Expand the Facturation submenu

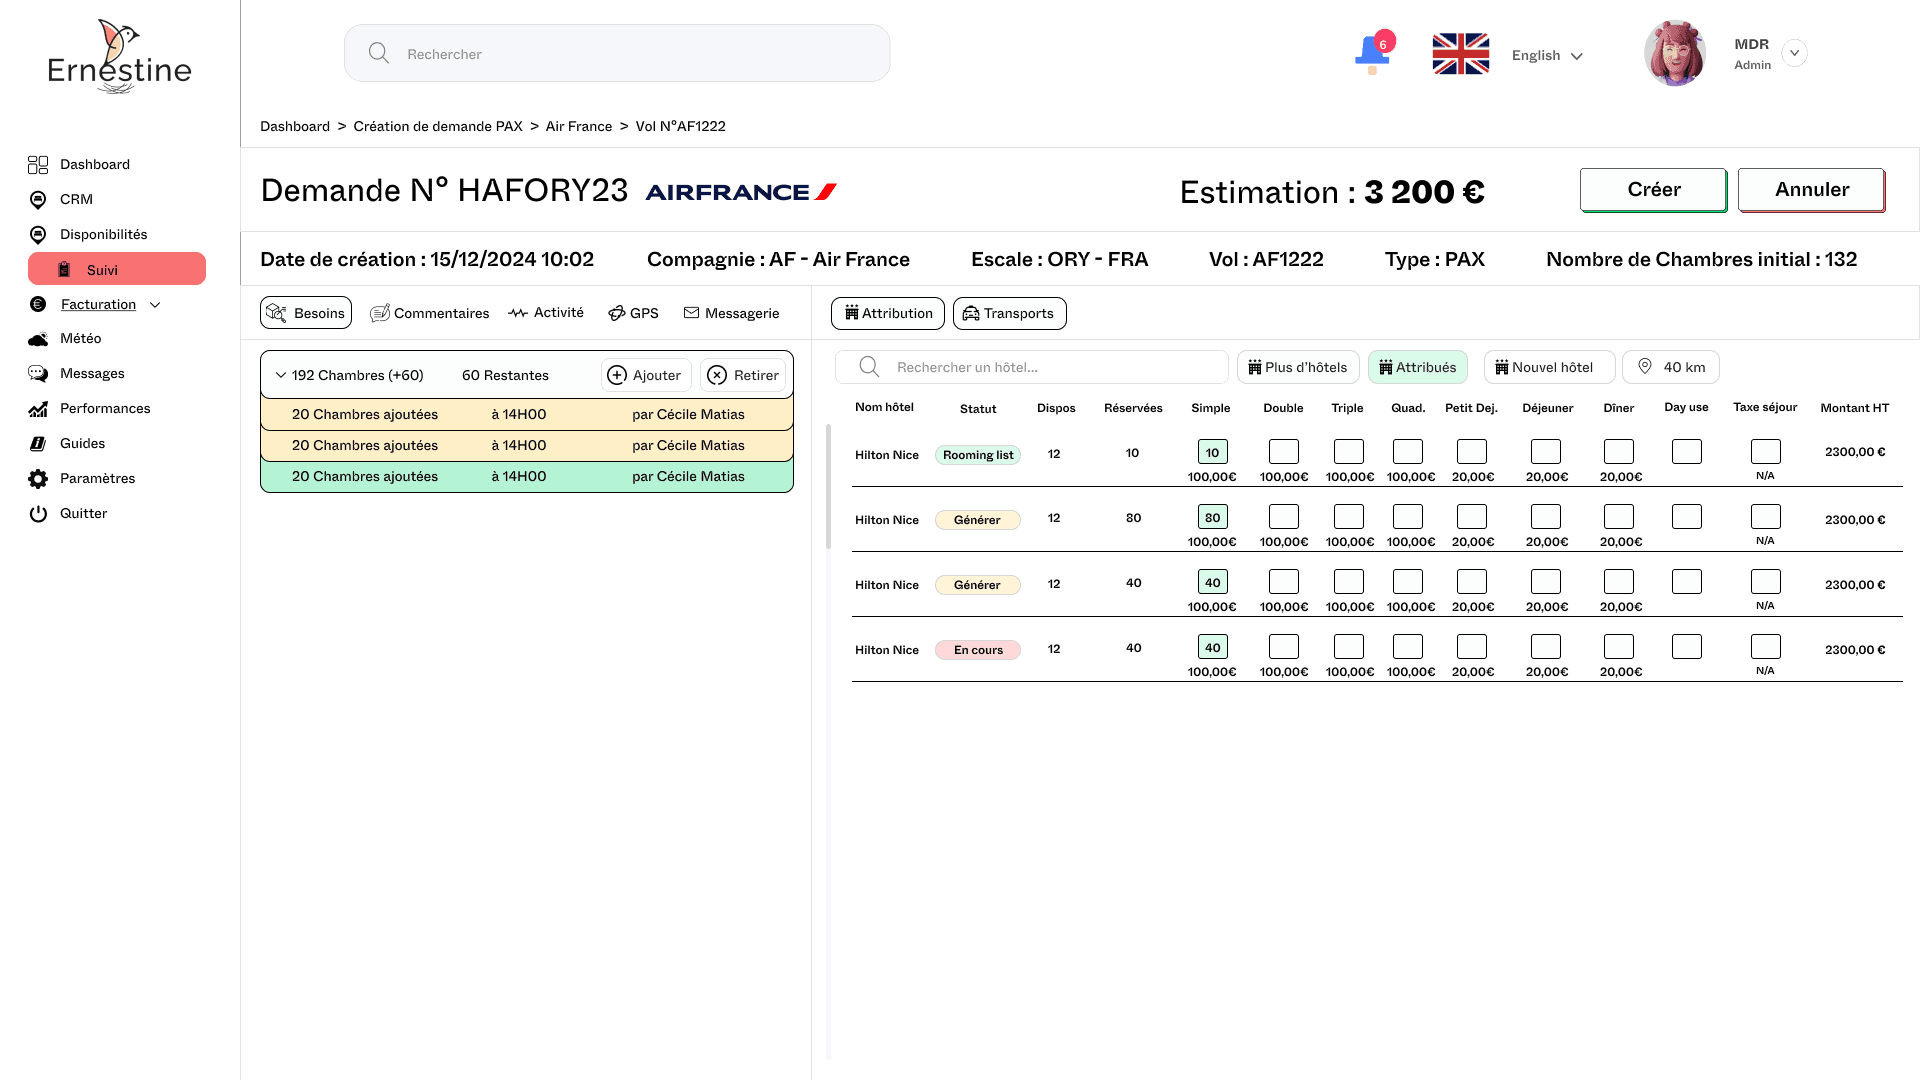point(155,305)
